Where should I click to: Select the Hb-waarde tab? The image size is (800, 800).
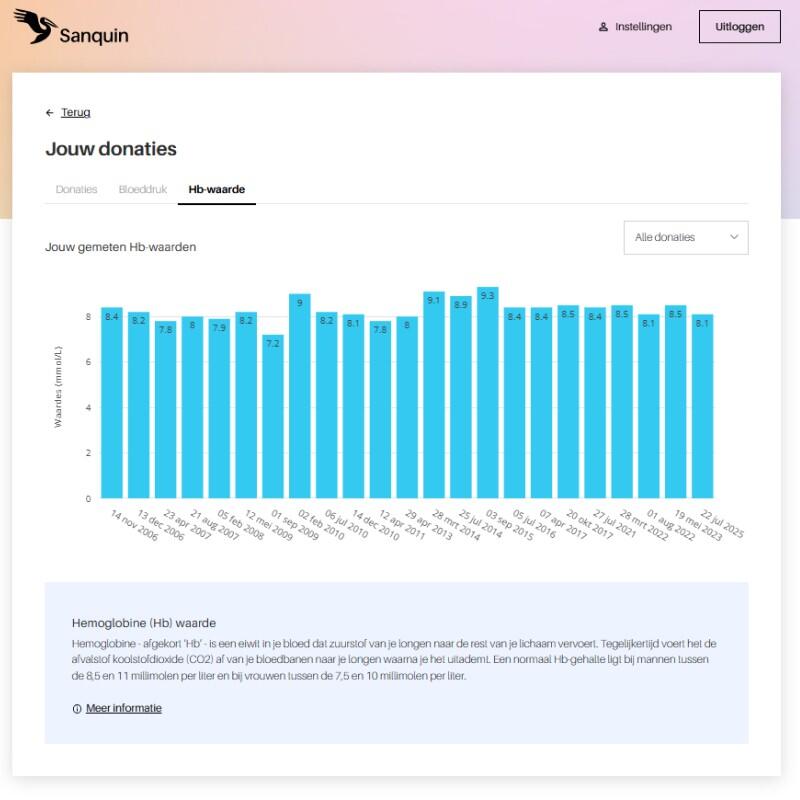pyautogui.click(x=216, y=189)
